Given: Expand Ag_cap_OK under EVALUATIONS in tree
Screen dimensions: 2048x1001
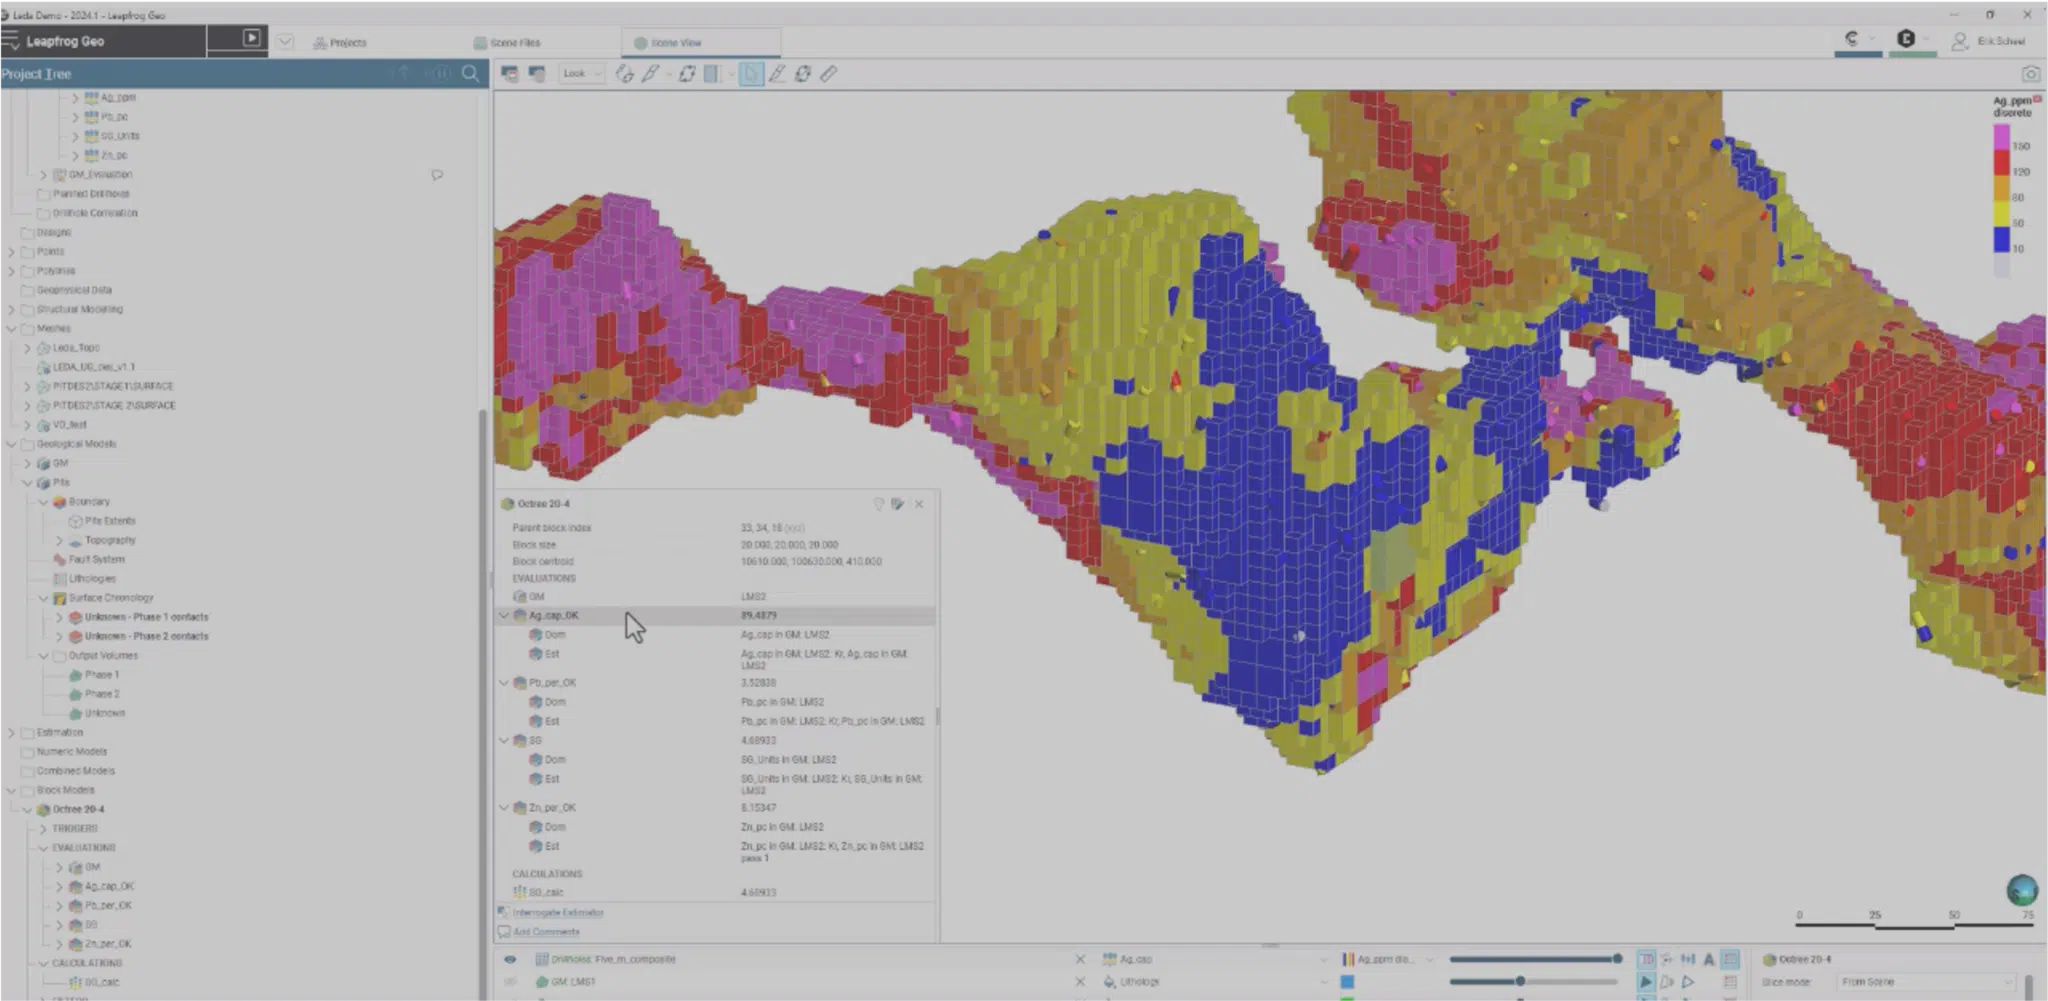Looking at the screenshot, I should pyautogui.click(x=59, y=887).
